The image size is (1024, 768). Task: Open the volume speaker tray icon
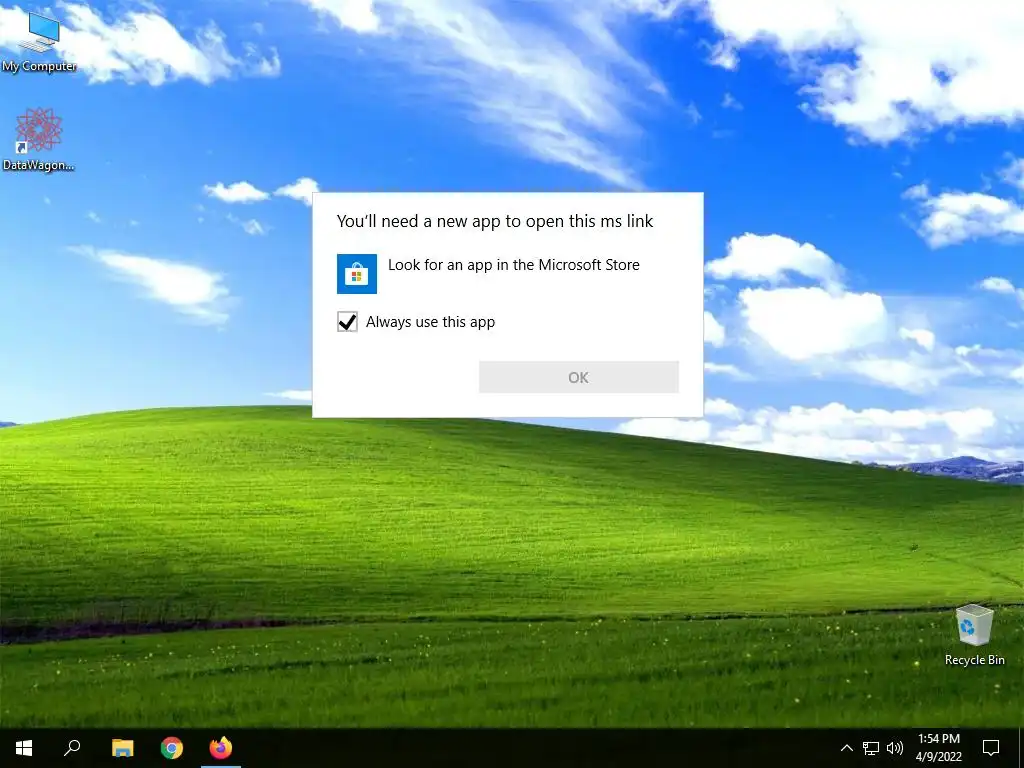click(x=895, y=748)
